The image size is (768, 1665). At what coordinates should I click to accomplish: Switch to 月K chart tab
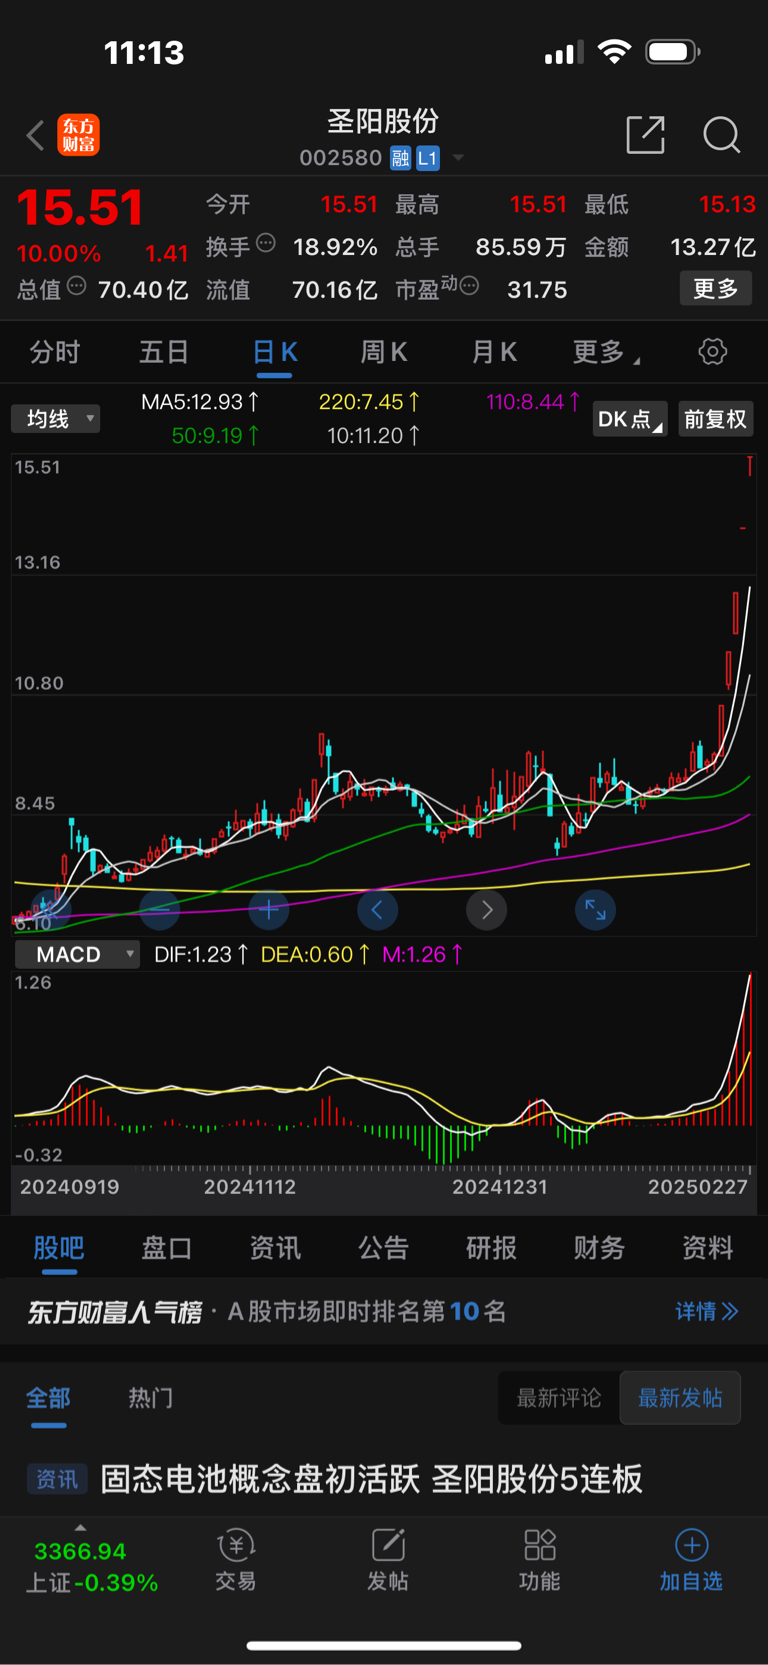[494, 352]
